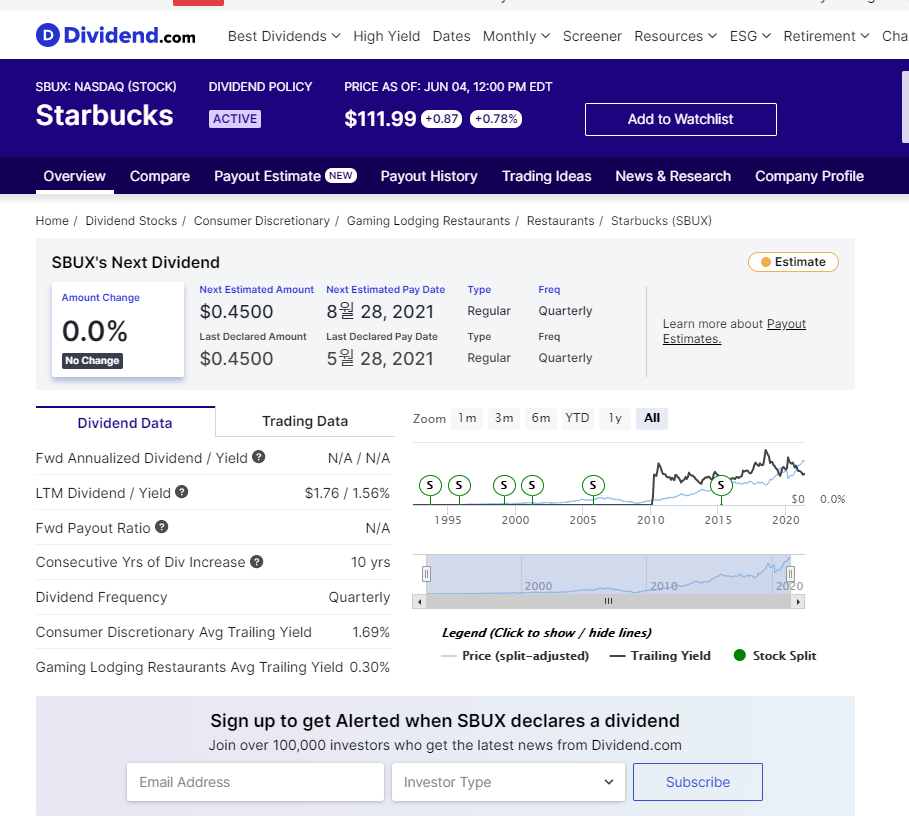The height and width of the screenshot is (836, 909).
Task: Set chart zoom to 6m
Action: click(x=541, y=418)
